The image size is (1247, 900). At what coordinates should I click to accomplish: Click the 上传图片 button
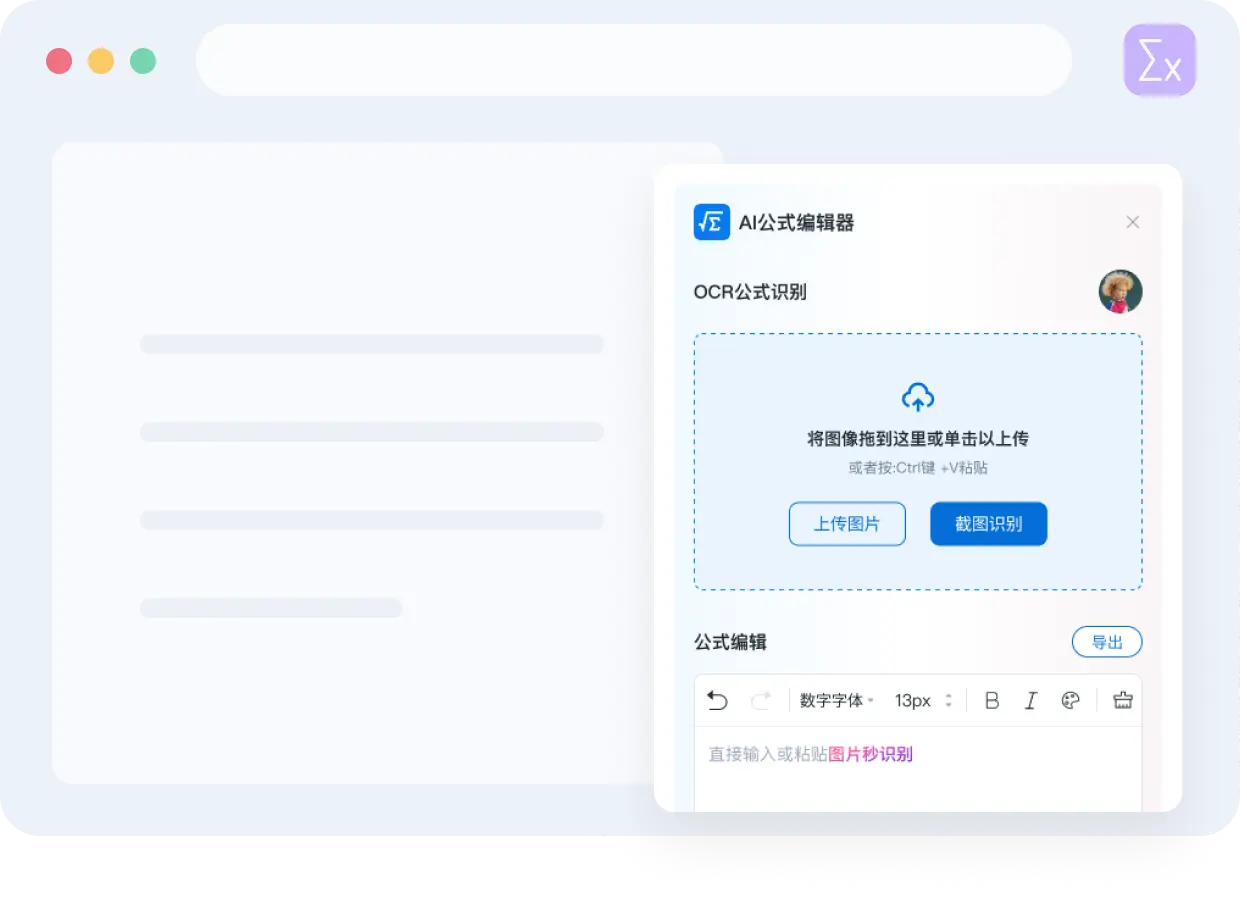(847, 524)
